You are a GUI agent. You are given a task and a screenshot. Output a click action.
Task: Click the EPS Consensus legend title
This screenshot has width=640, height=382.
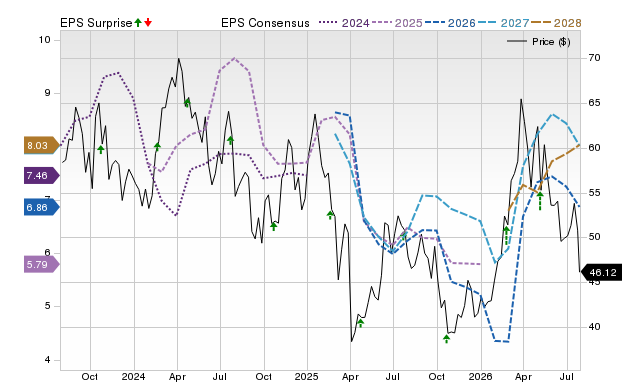(x=265, y=23)
